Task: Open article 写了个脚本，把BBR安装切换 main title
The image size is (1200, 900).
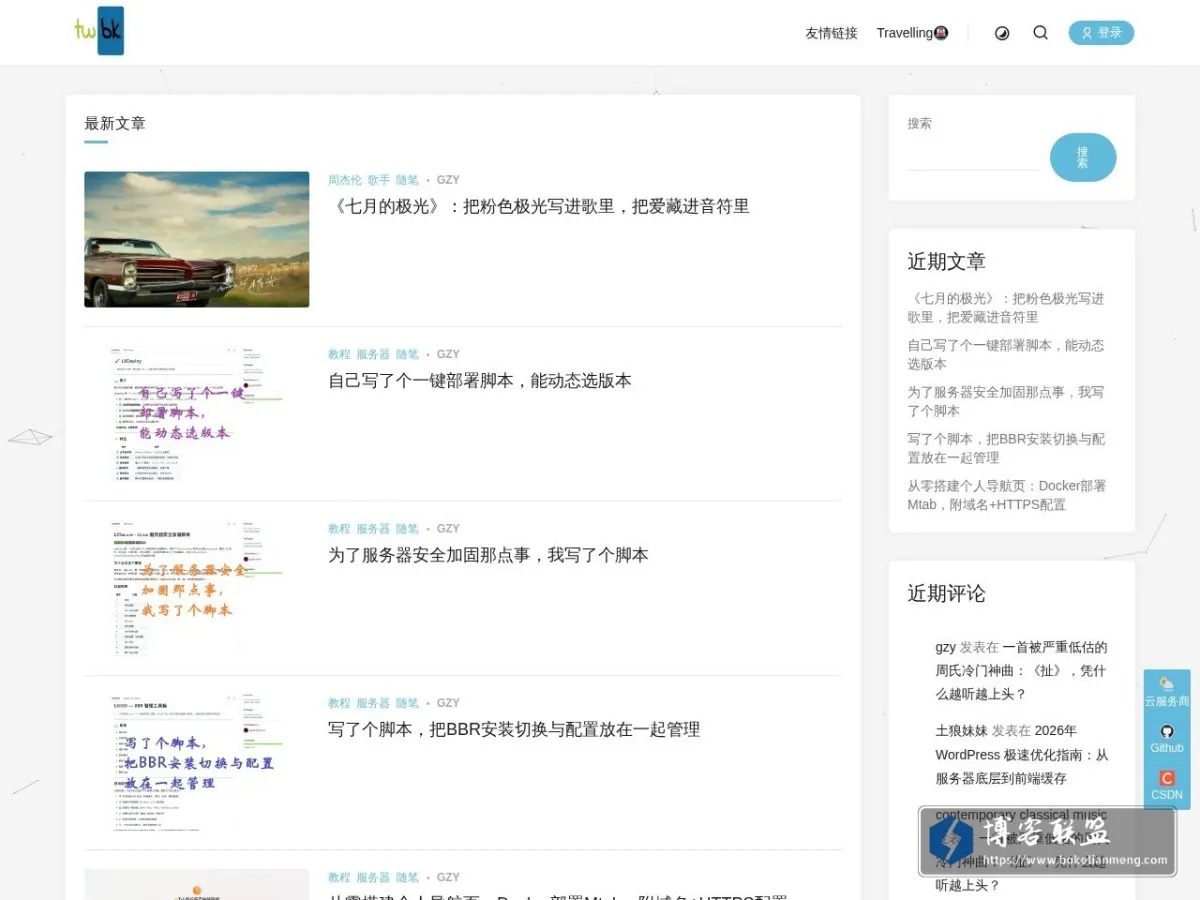Action: 514,730
